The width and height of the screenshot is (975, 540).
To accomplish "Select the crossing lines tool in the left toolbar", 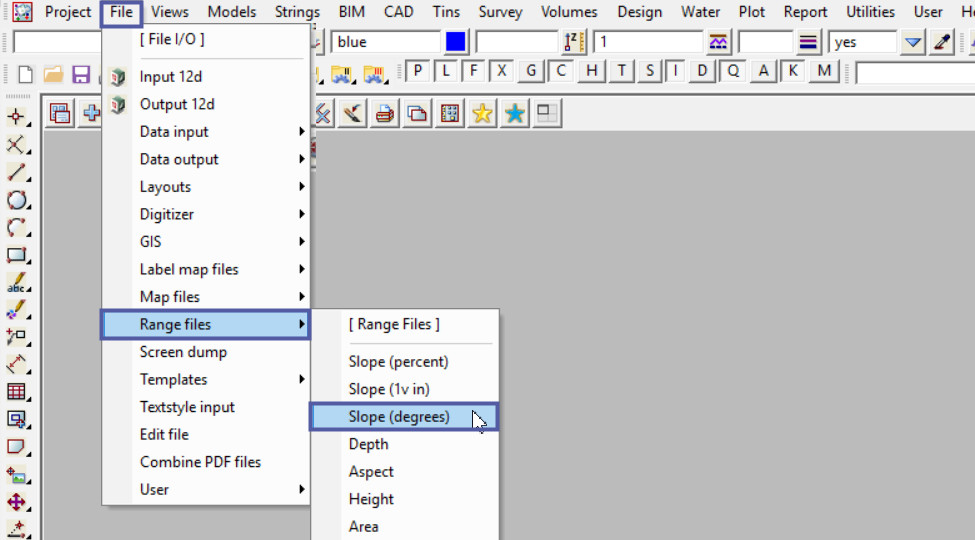I will 17,144.
